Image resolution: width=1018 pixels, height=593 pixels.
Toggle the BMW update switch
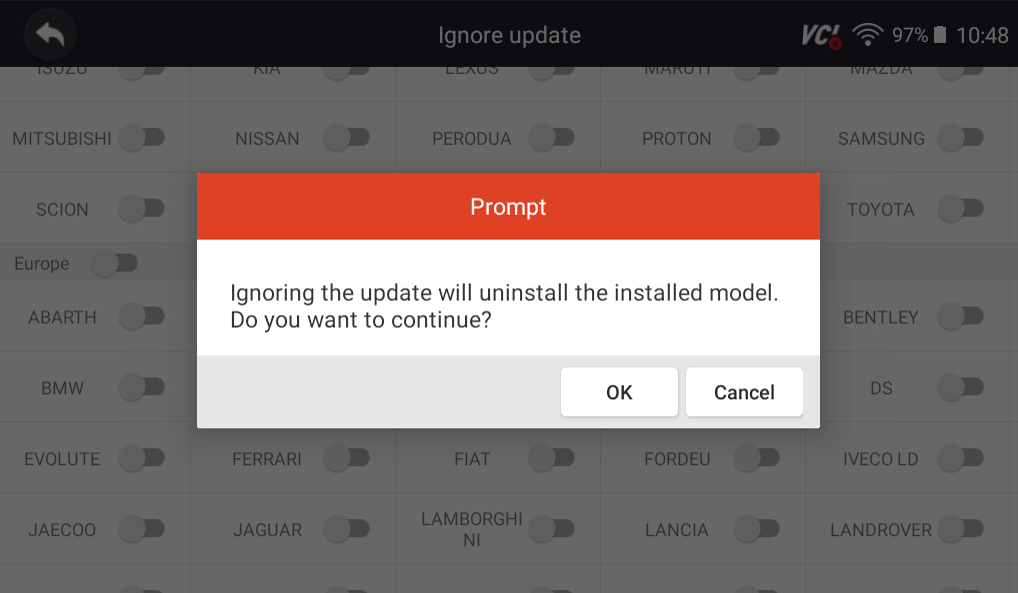coord(143,386)
